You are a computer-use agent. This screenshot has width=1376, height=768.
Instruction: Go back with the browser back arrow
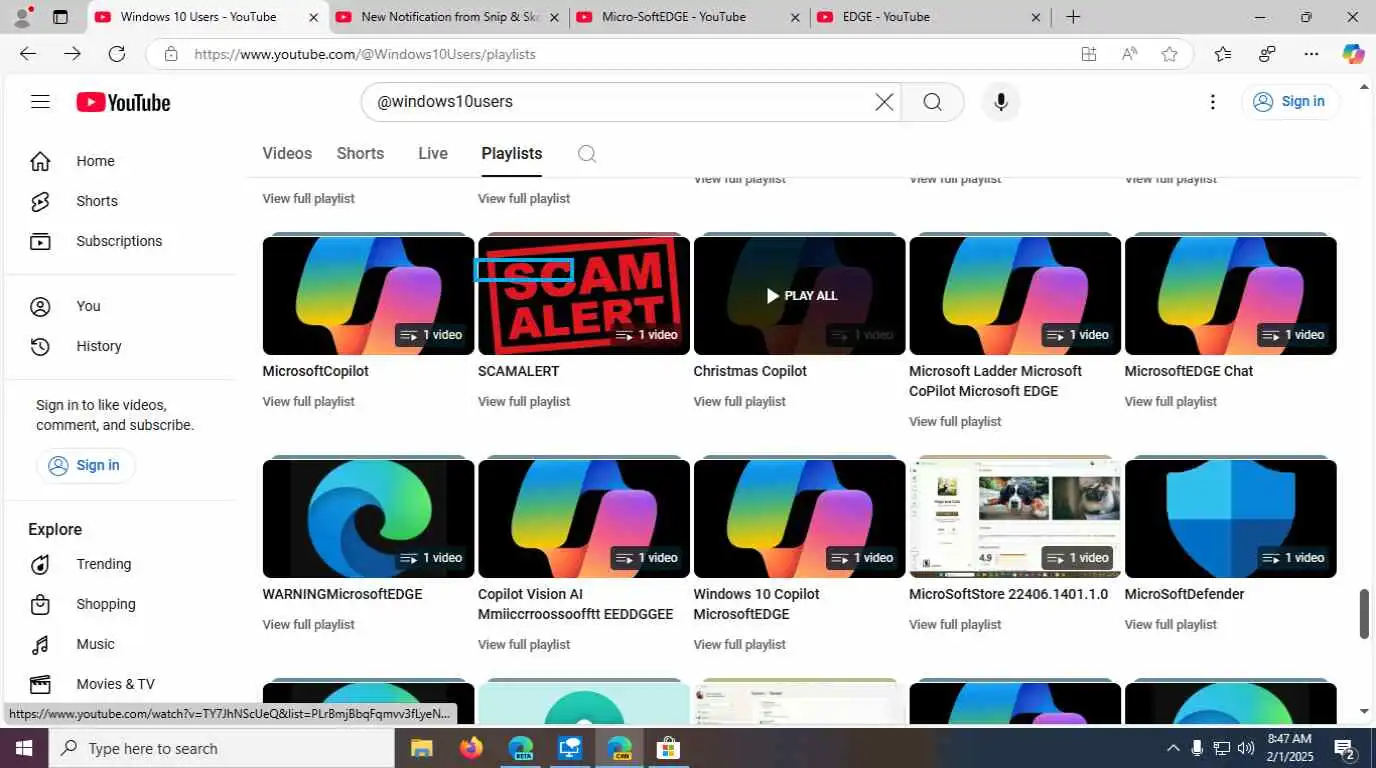point(28,54)
